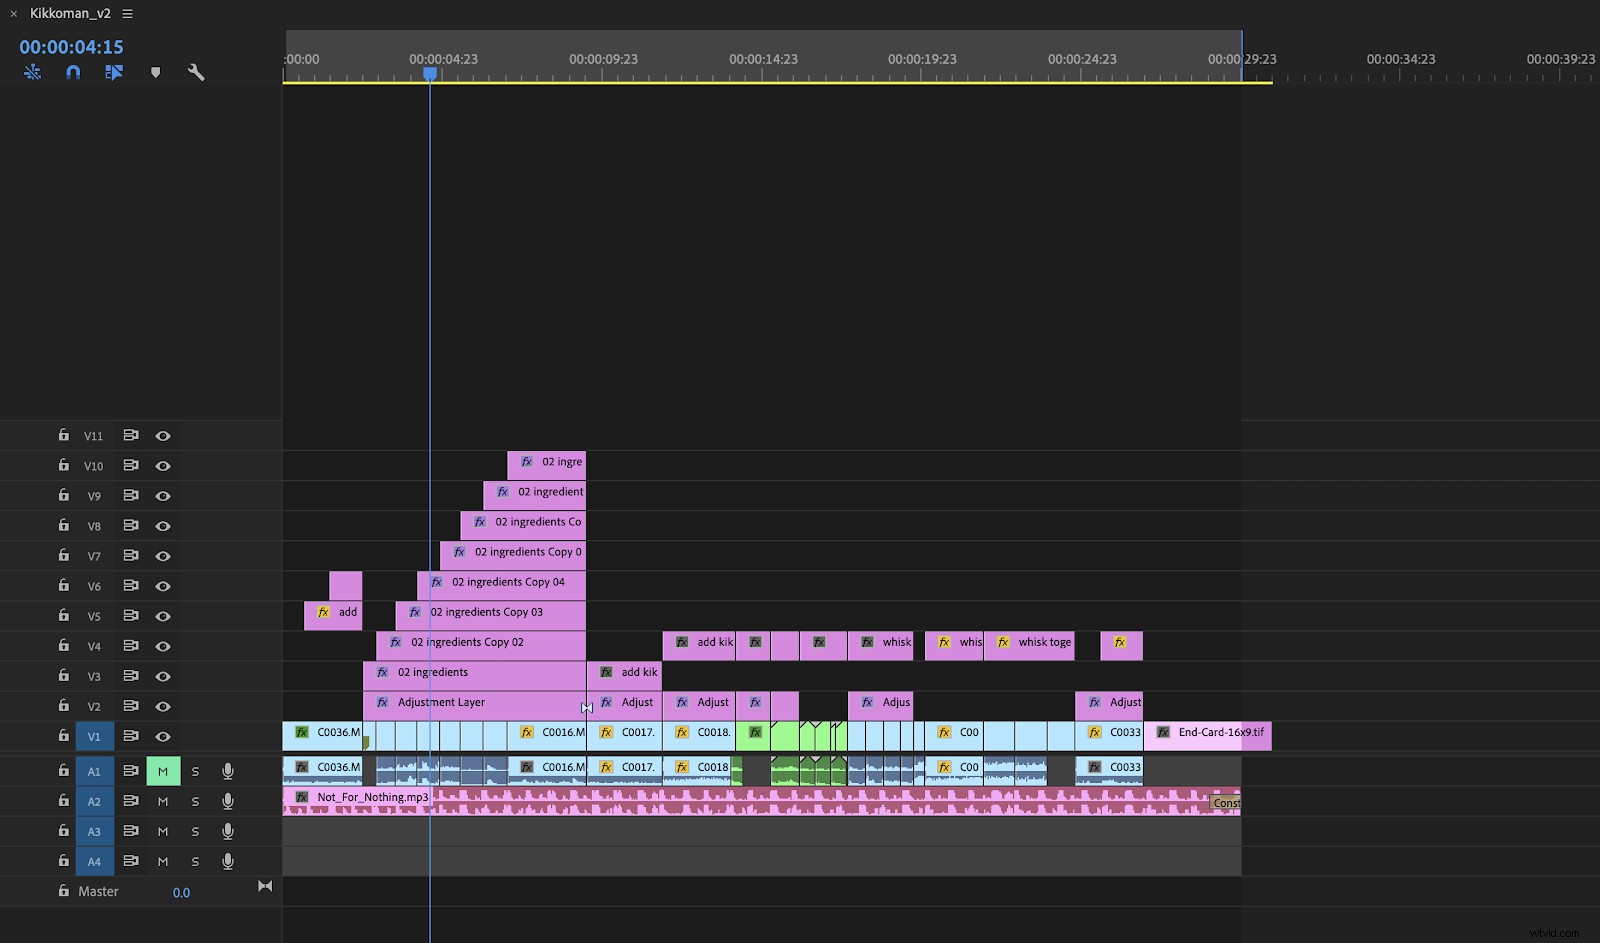Click the voice-over record microphone on track A1
Viewport: 1600px width, 943px height.
click(x=228, y=771)
